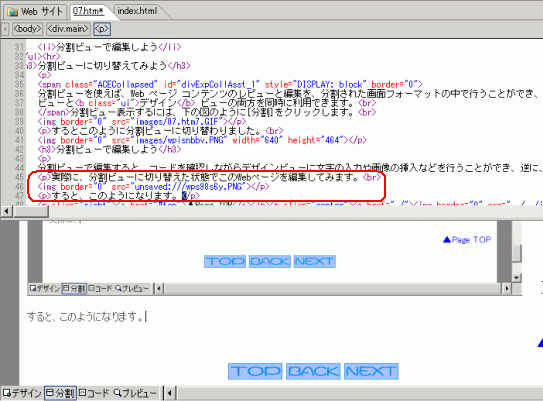The height and width of the screenshot is (401, 543).
Task: Click the 分割 tab inside the embedded screenshot
Action: coord(74,288)
